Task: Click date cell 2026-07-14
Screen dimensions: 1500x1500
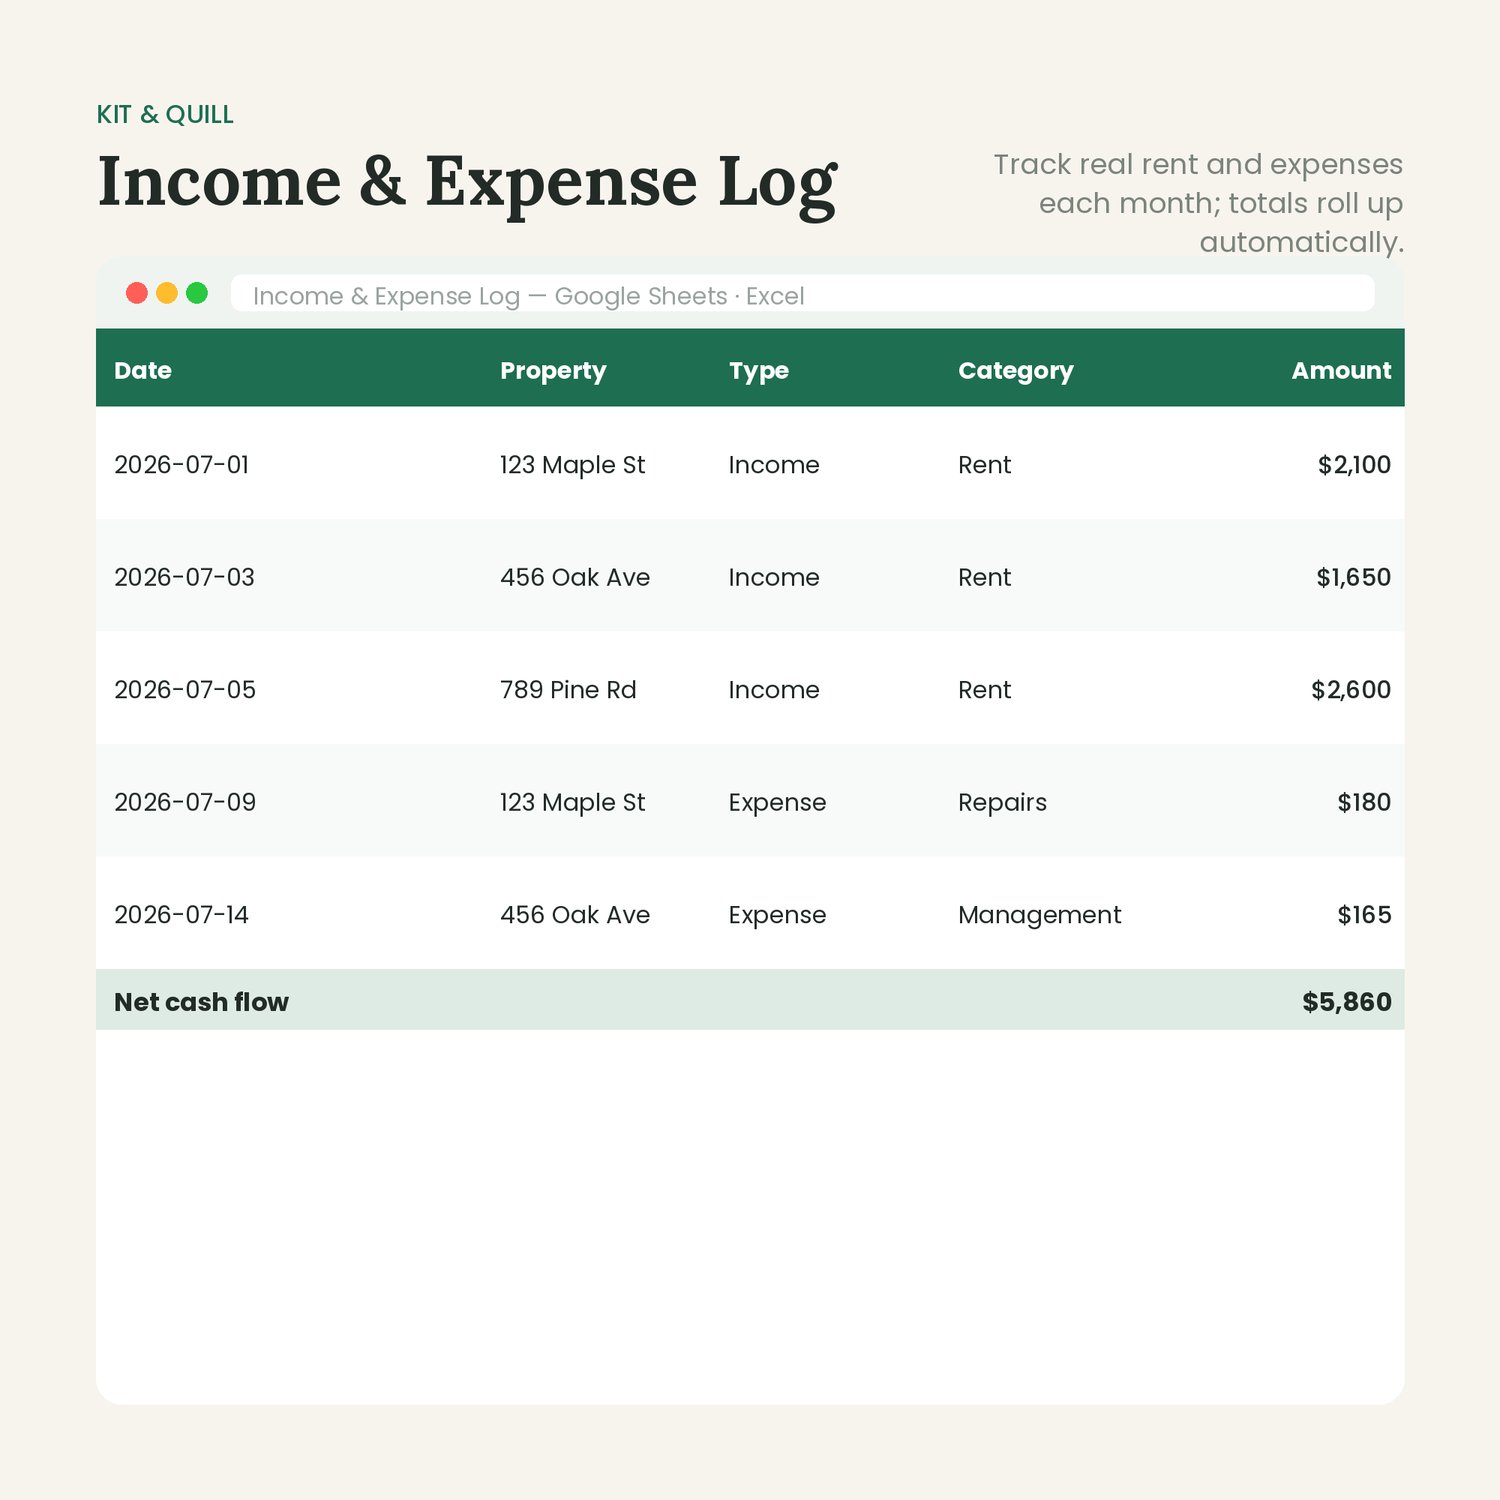Action: pyautogui.click(x=182, y=915)
